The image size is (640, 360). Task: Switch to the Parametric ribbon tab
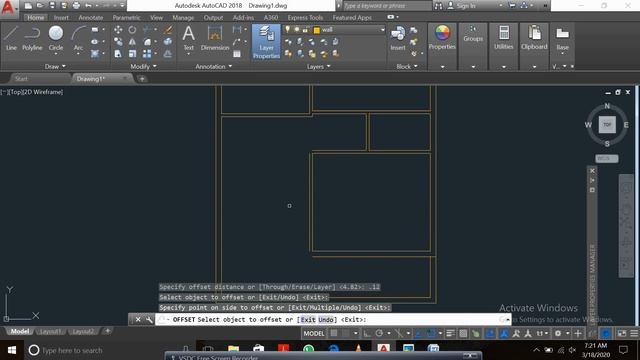127,18
